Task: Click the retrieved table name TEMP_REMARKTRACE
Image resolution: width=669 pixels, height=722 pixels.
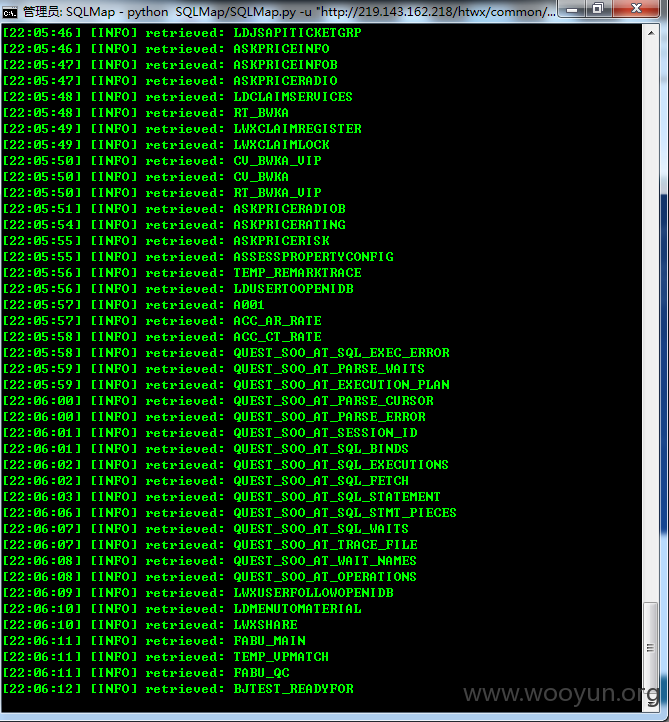Action: pyautogui.click(x=297, y=273)
